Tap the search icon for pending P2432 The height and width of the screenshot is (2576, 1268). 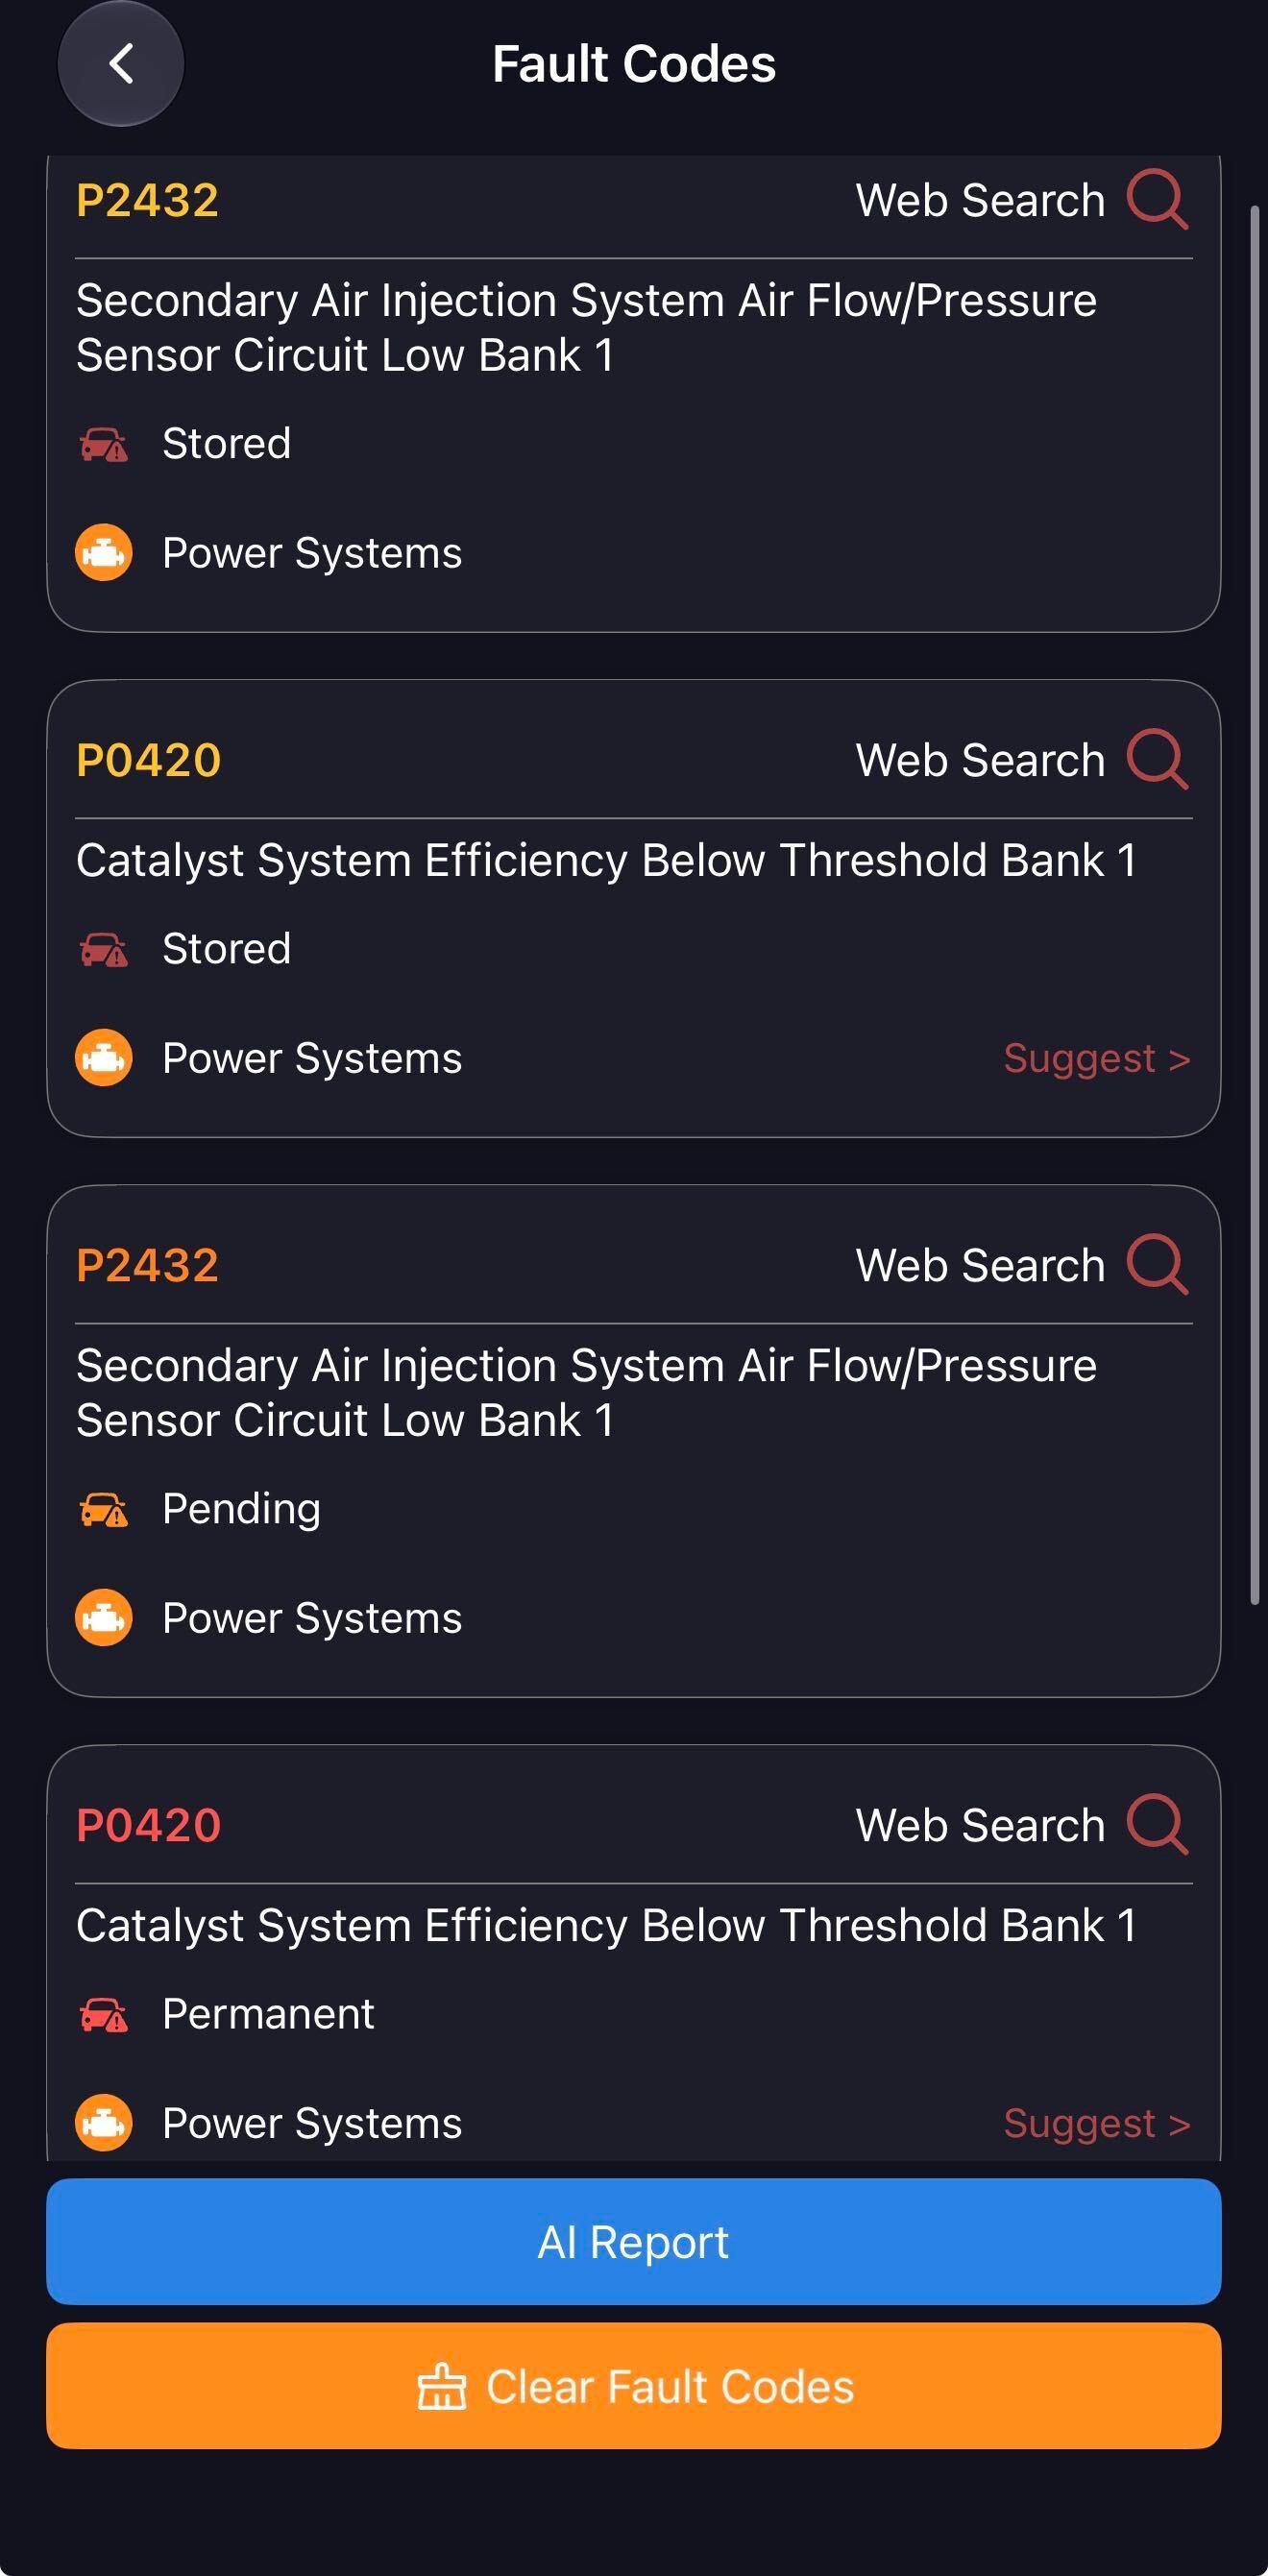pos(1157,1265)
